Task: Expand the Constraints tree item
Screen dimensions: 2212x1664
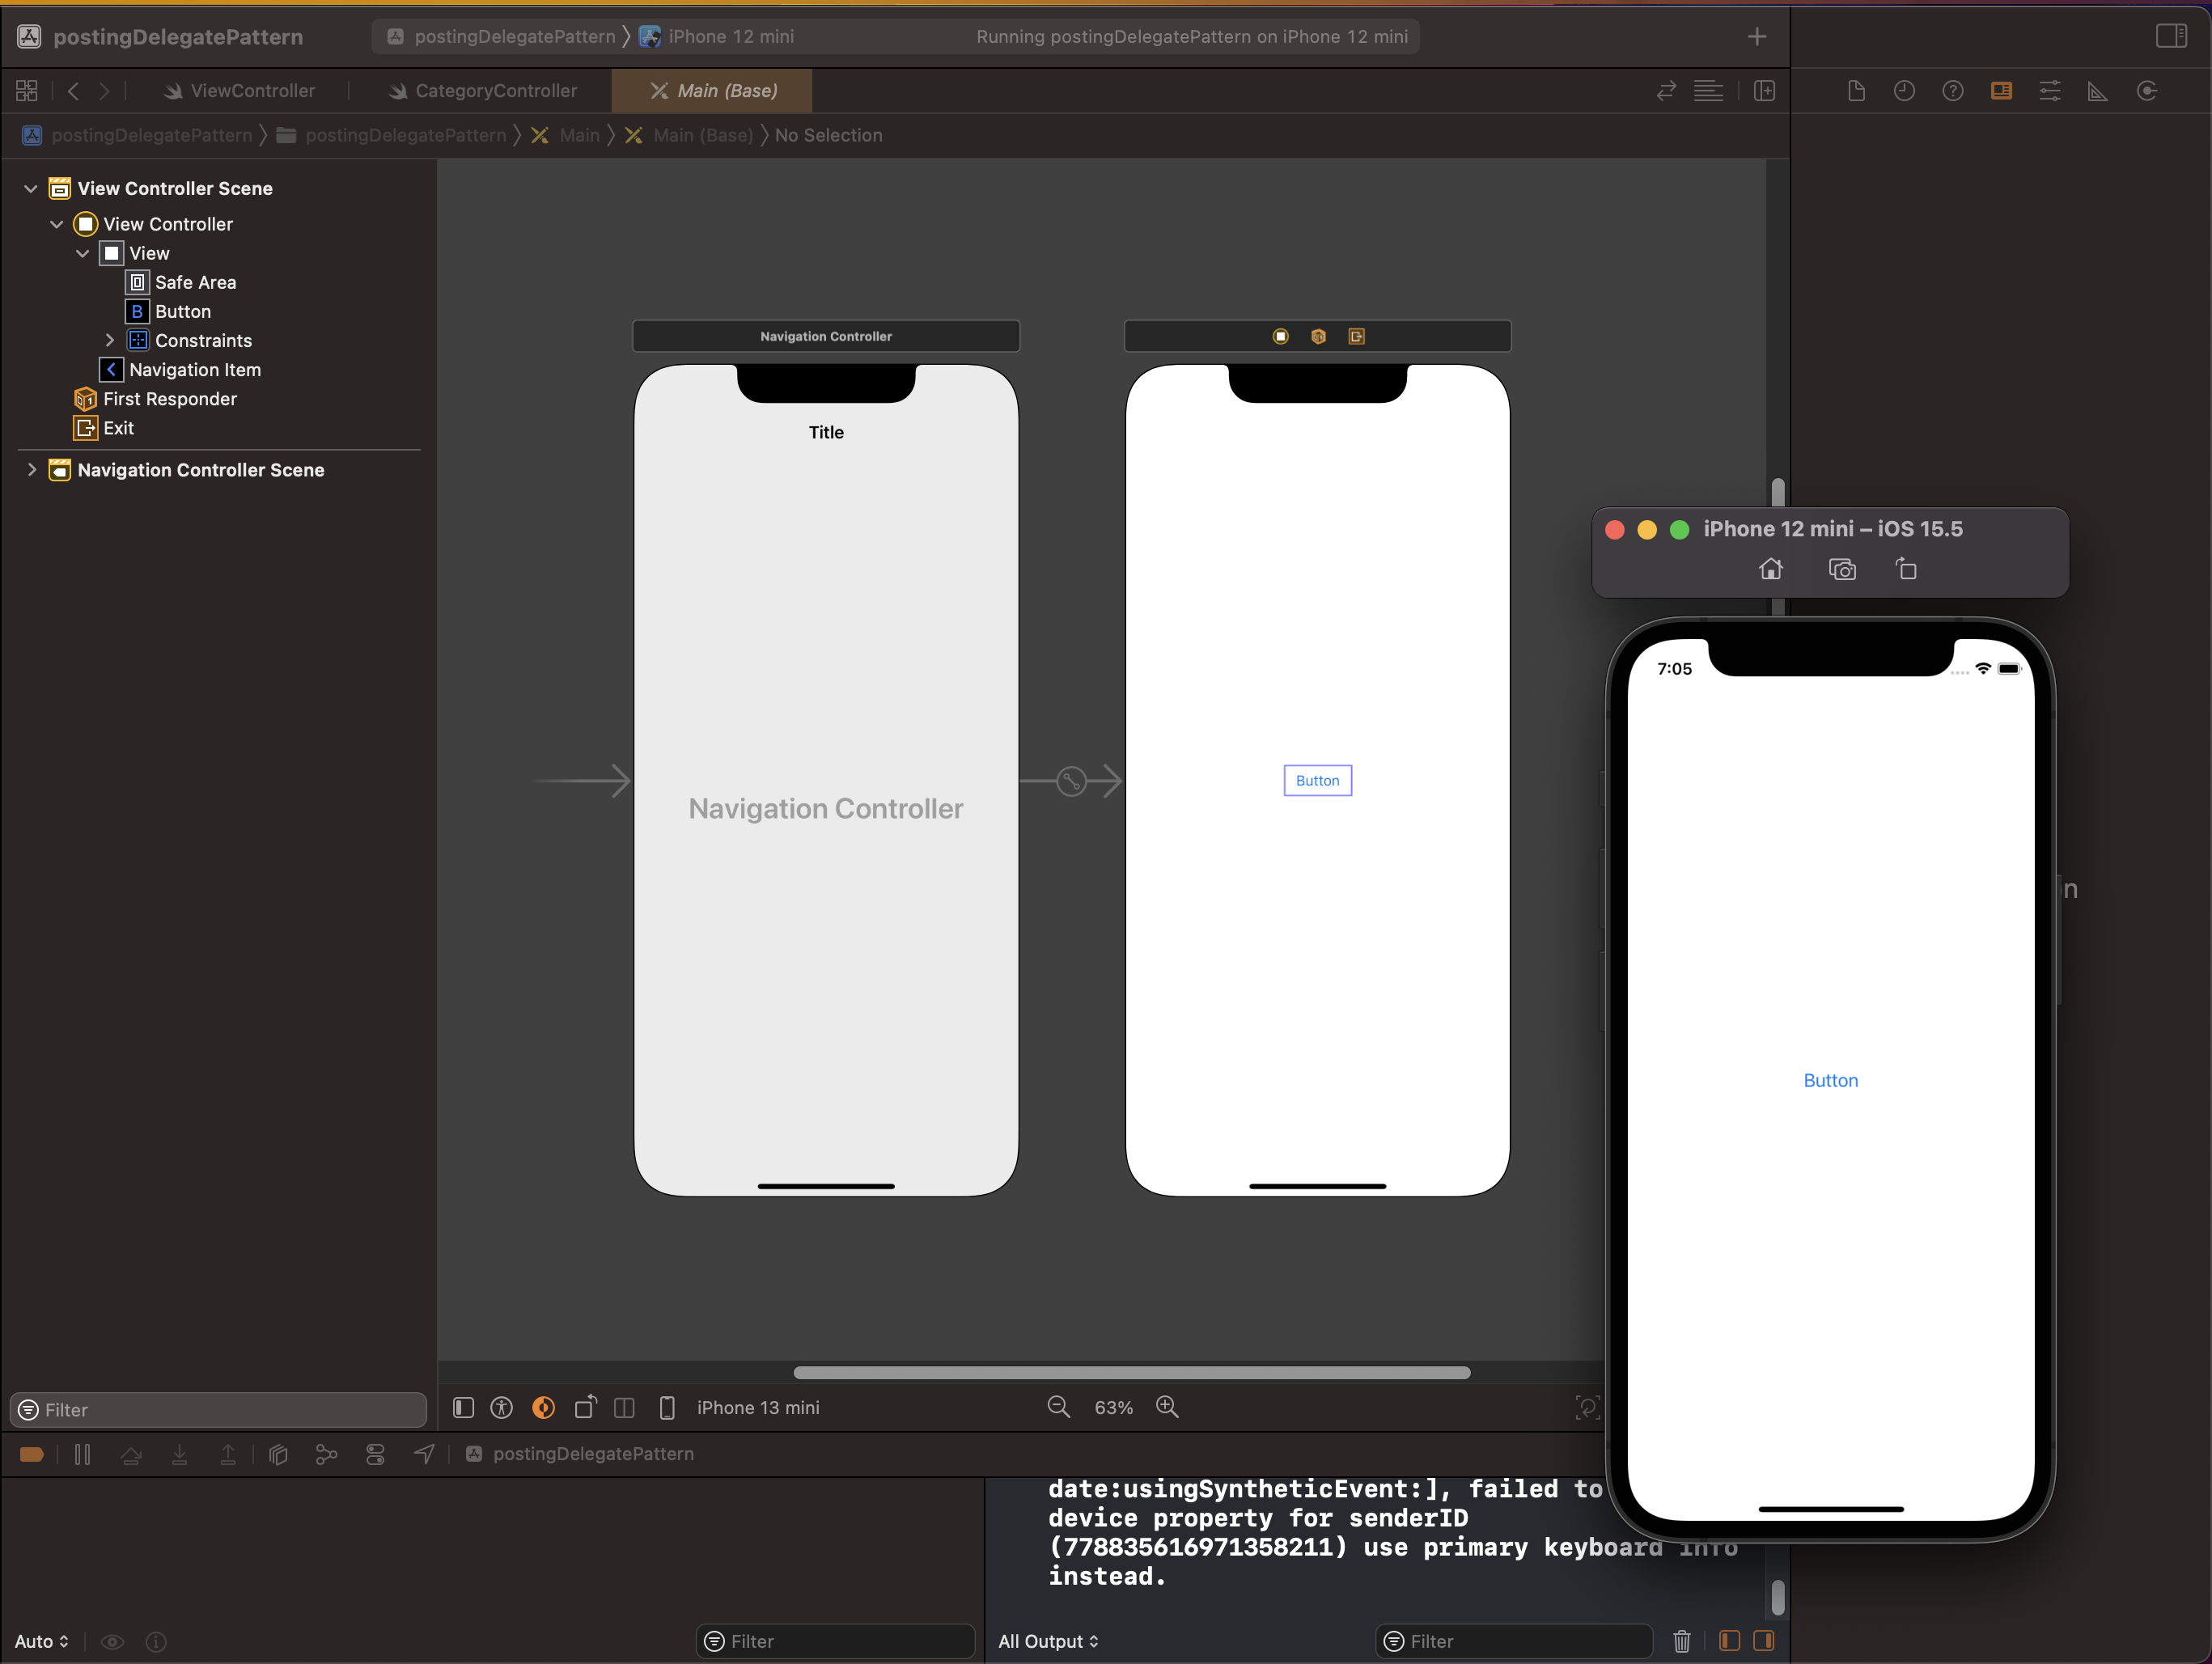Action: coord(109,340)
